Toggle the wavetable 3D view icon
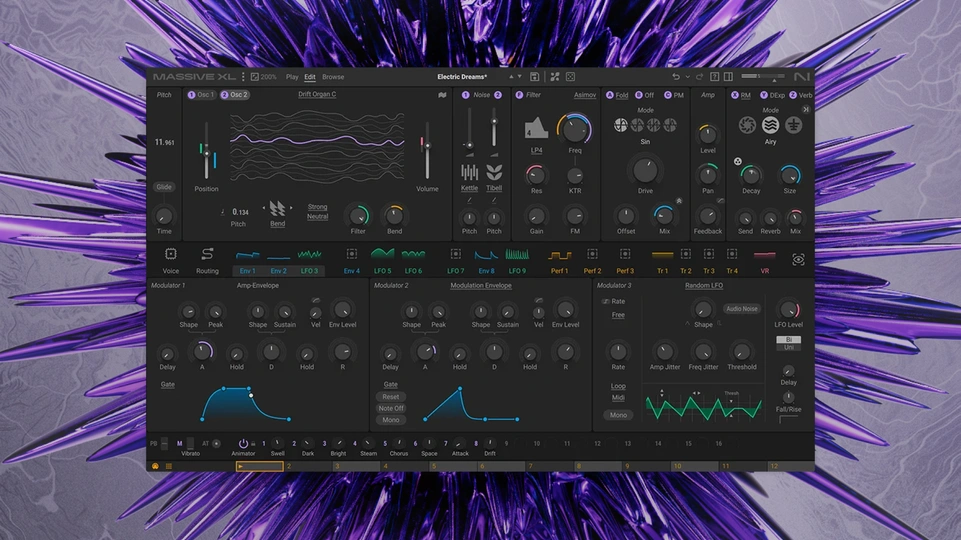Screen dimensions: 961x540 click(442, 95)
